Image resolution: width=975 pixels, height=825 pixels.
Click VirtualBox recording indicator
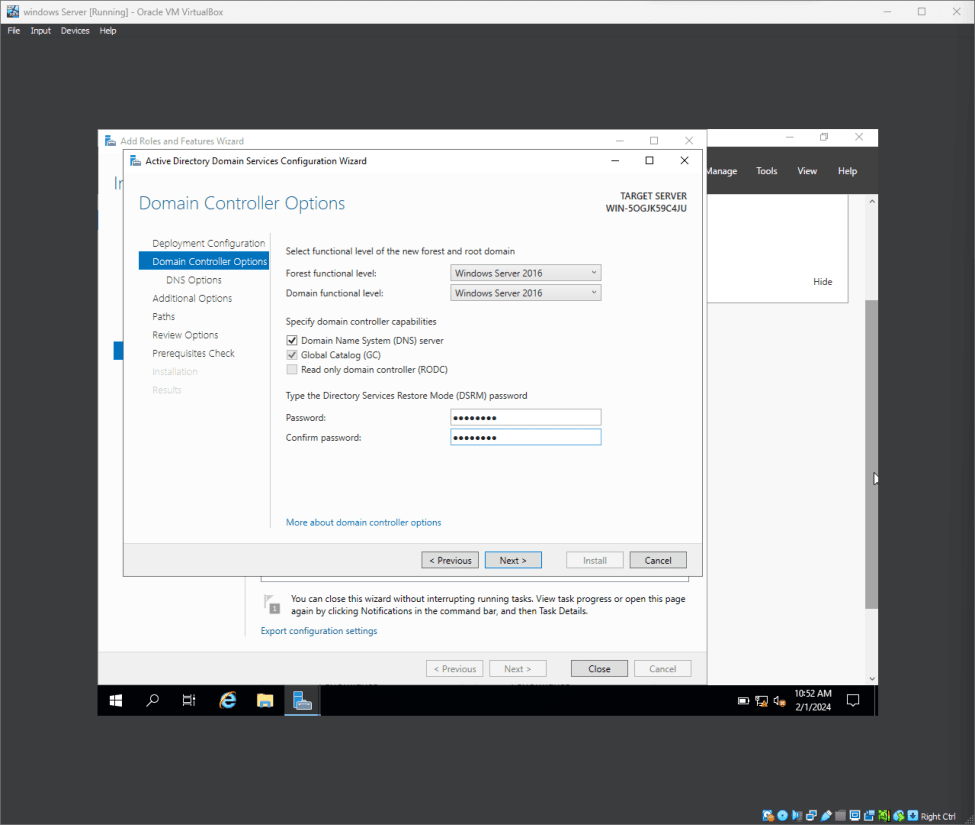click(869, 816)
